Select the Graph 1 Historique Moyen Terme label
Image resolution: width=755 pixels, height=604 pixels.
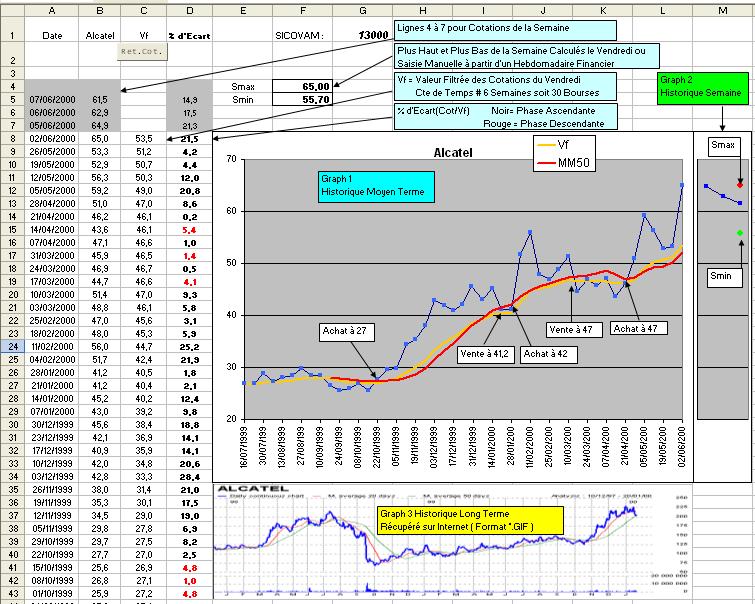click(376, 186)
